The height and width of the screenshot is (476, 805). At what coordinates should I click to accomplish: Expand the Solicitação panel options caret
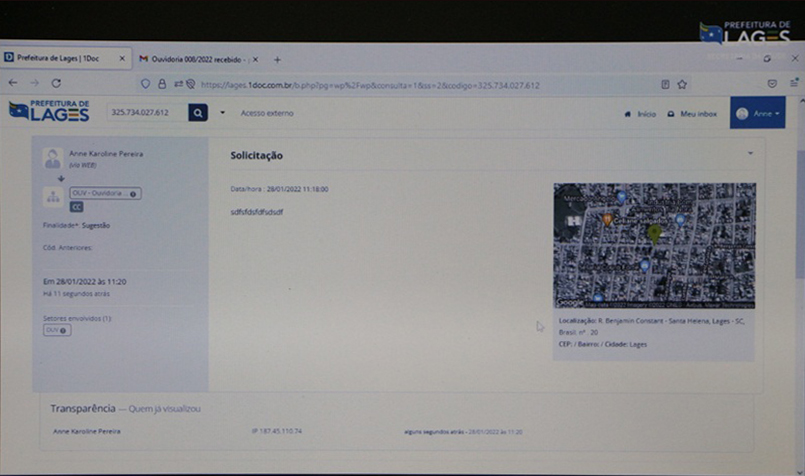[750, 154]
